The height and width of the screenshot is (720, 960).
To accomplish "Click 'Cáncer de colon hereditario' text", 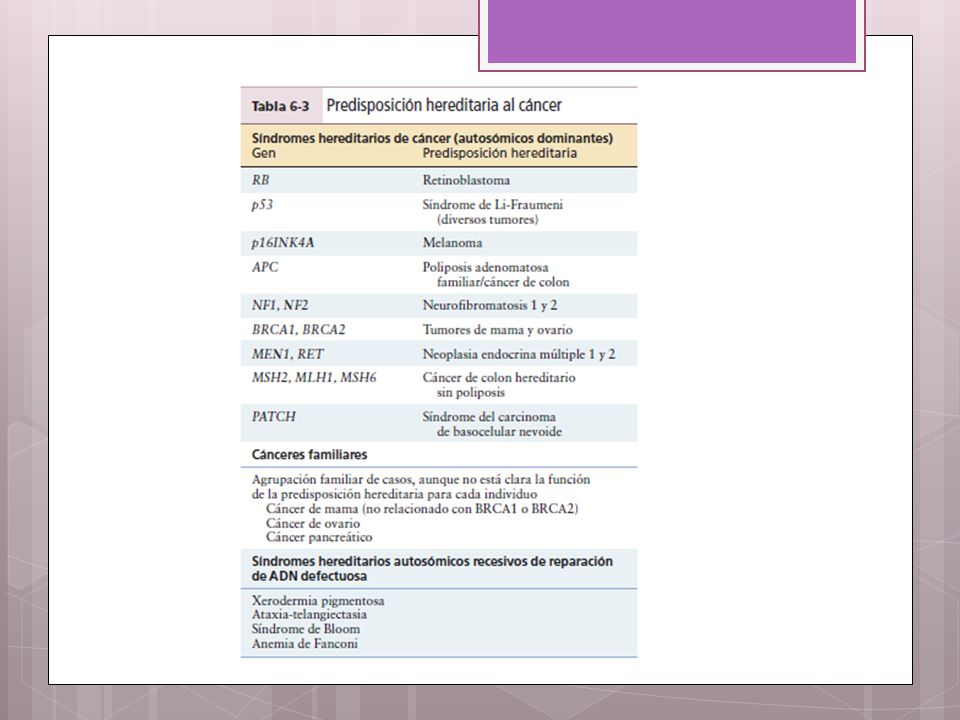I will (x=499, y=378).
